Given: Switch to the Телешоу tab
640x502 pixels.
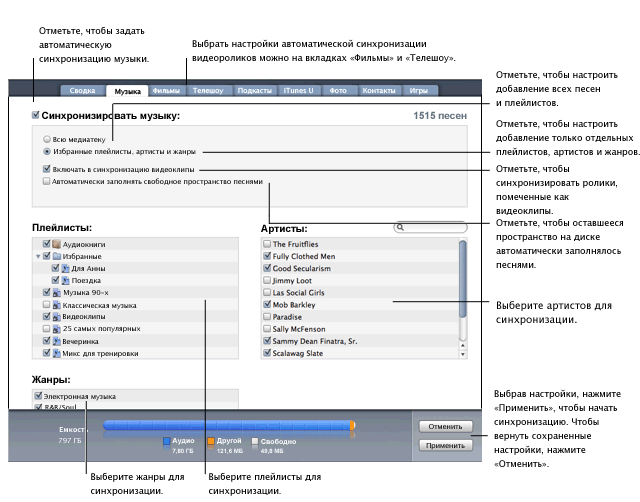Looking at the screenshot, I should (x=208, y=91).
